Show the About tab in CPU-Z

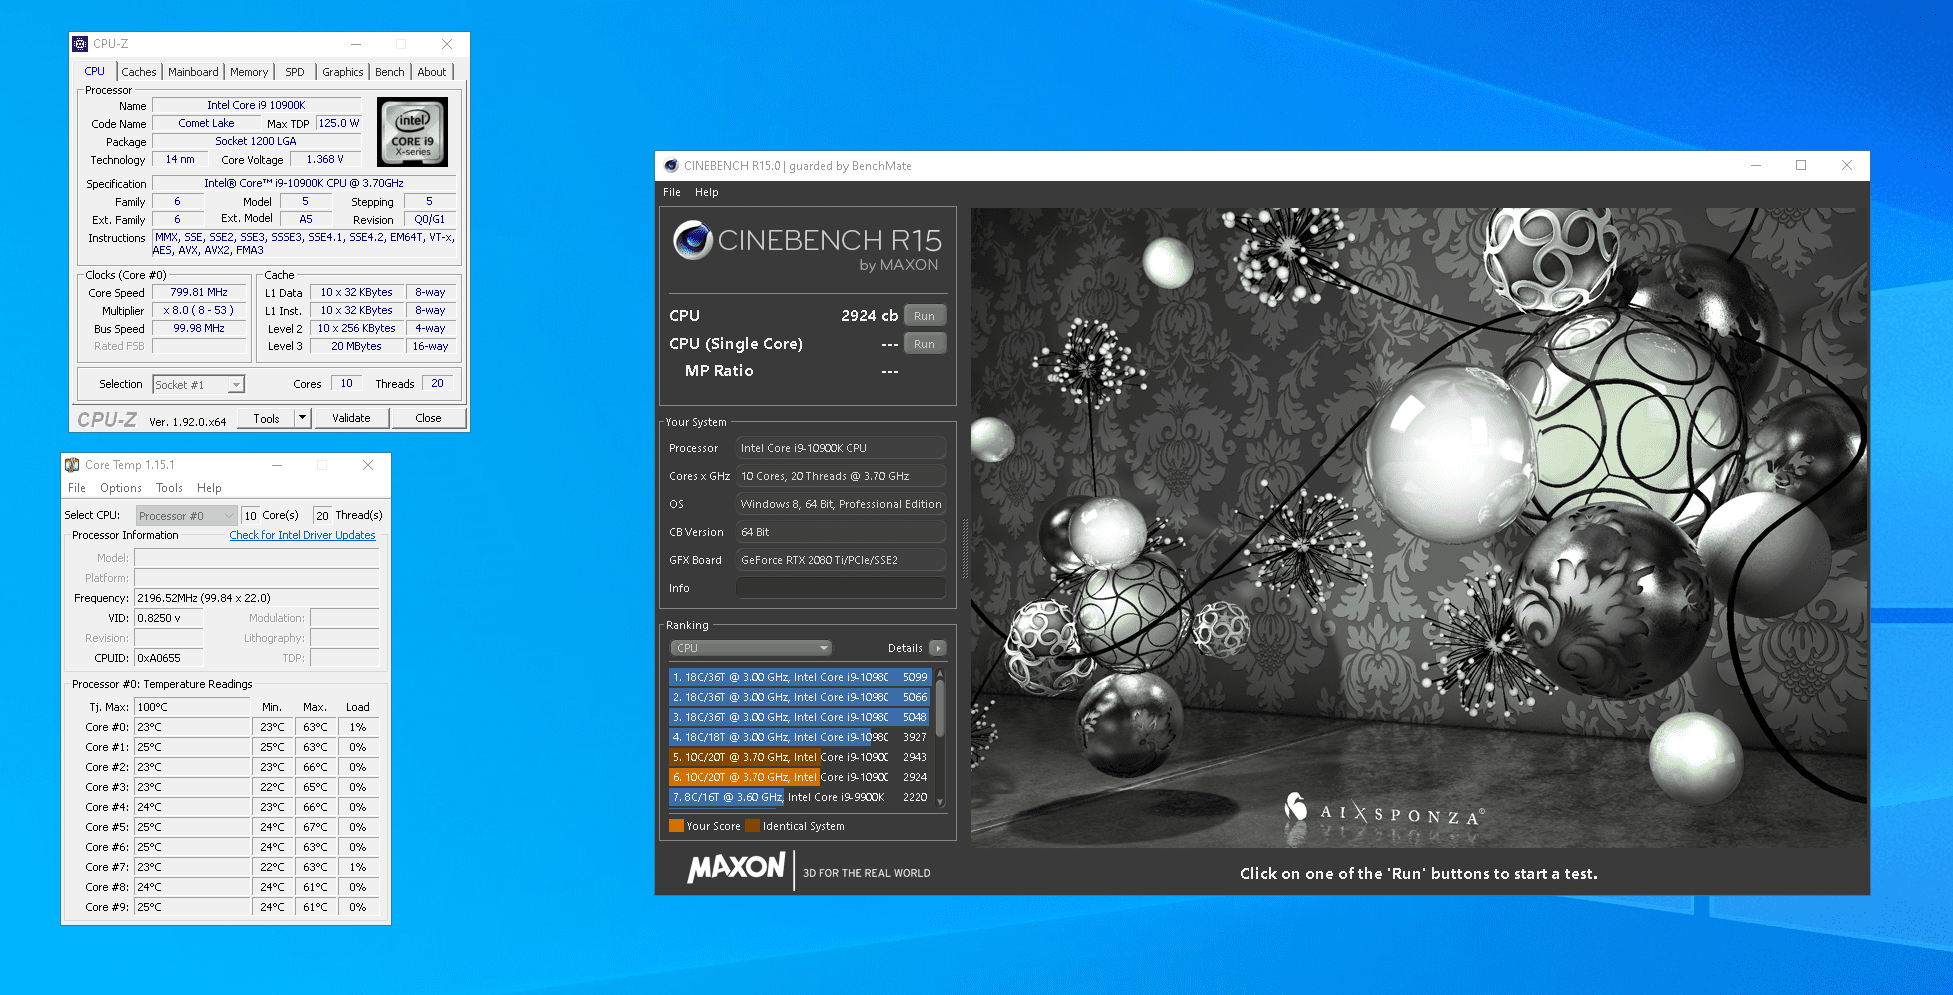point(432,72)
